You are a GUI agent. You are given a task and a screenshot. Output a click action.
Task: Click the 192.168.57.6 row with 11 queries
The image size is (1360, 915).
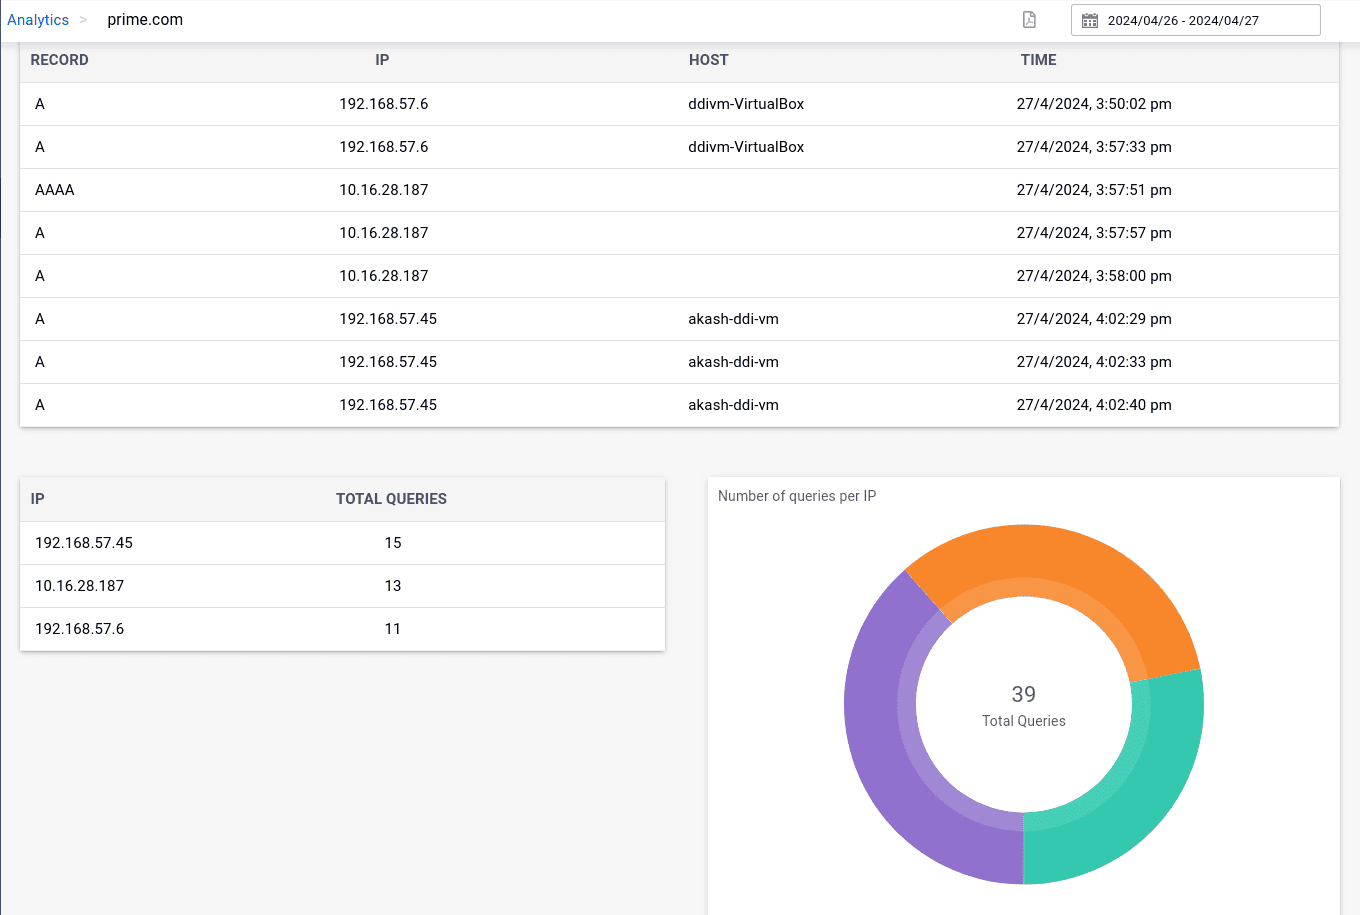342,629
